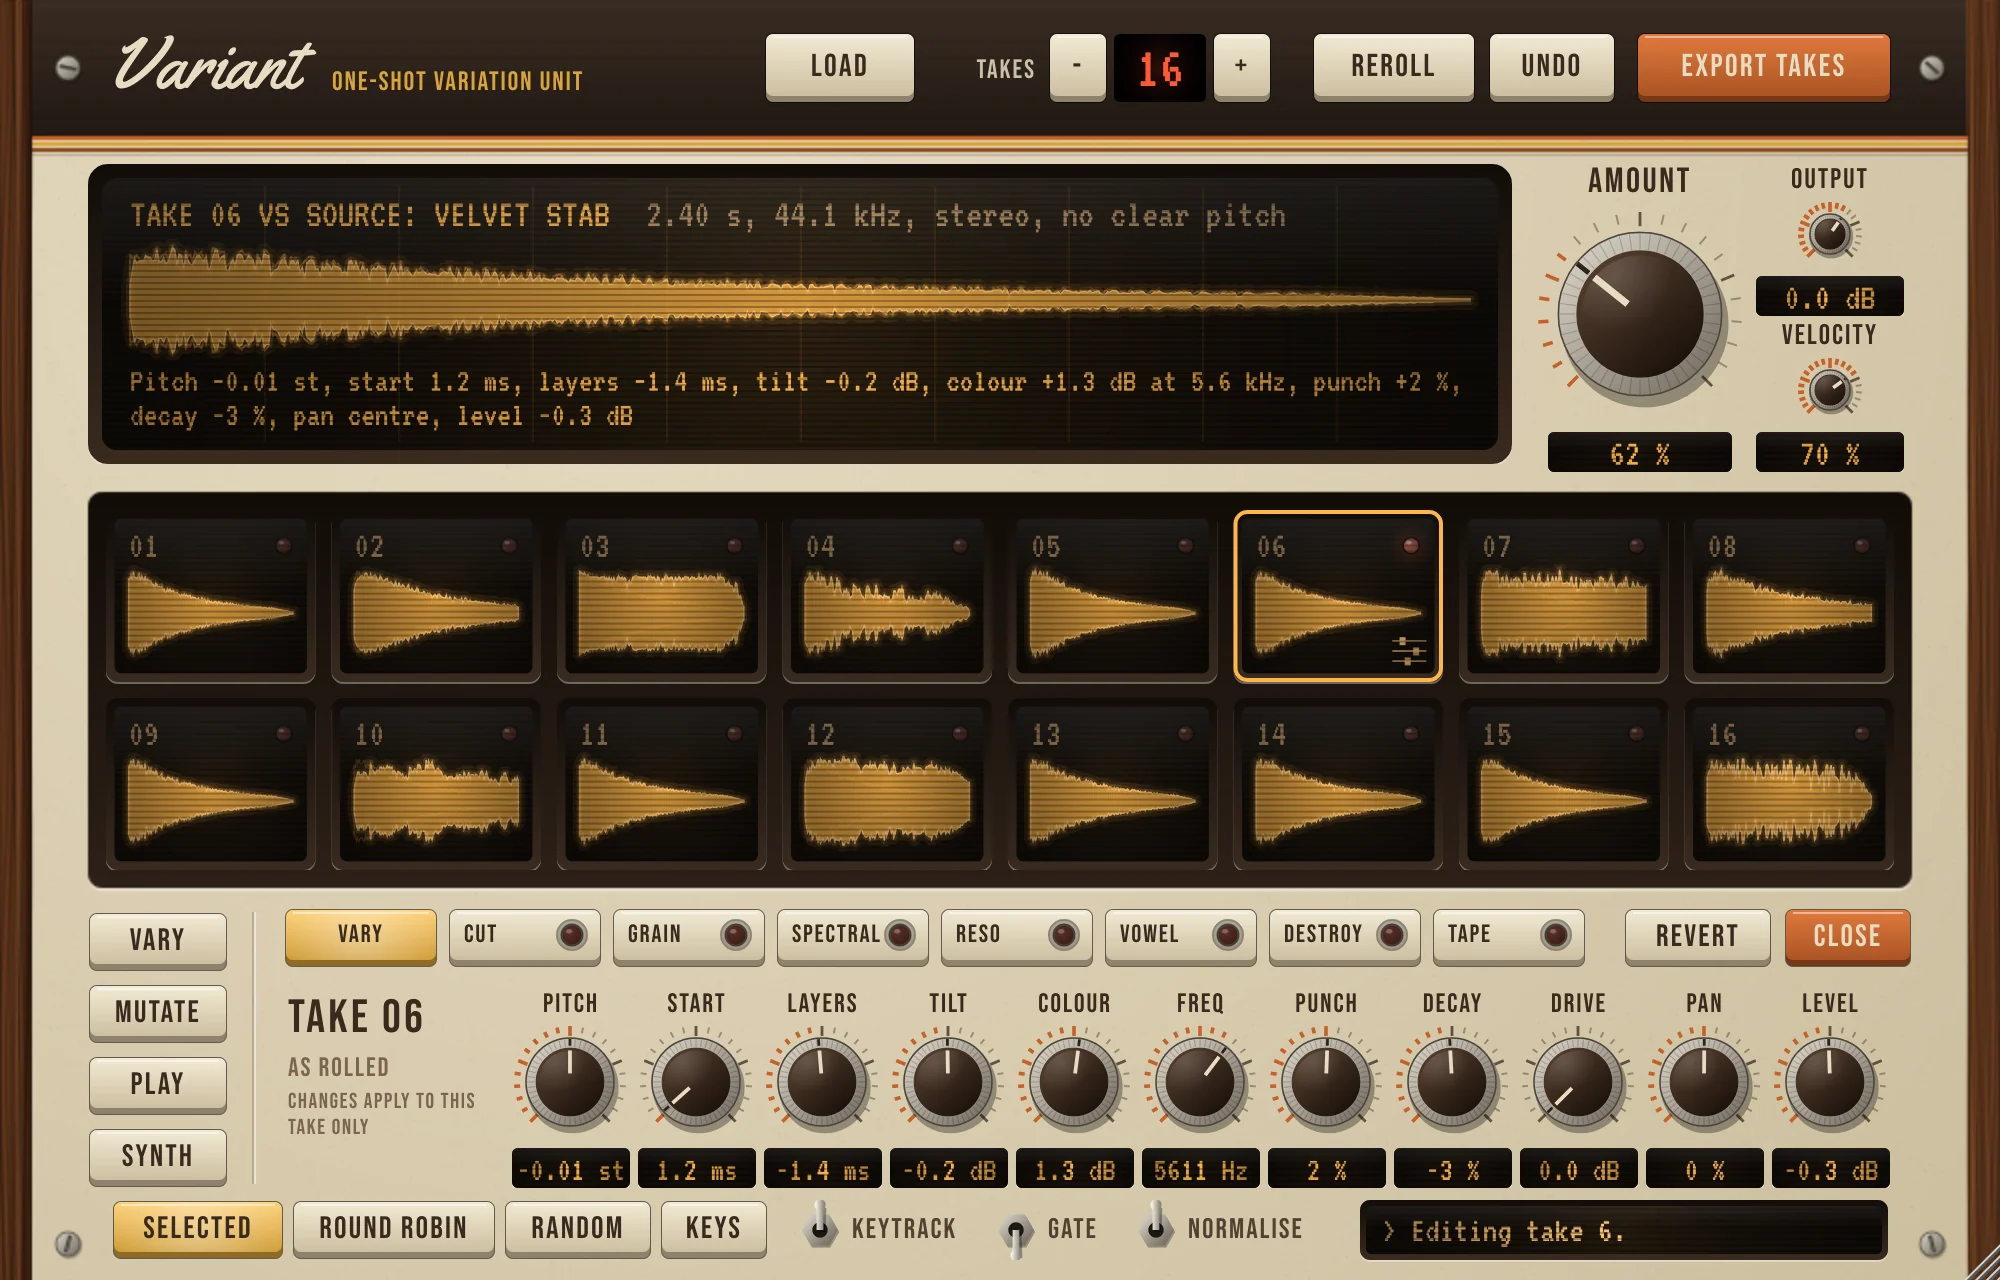Increase takes count with plus button
Viewport: 2000px width, 1280px height.
tap(1241, 67)
